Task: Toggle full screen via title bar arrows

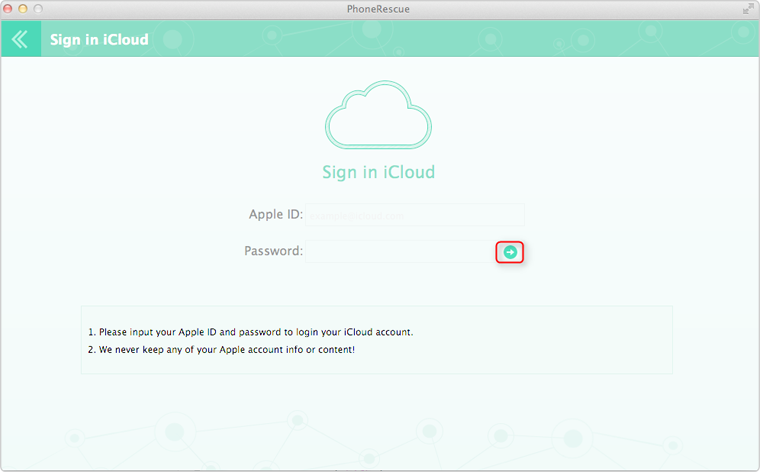Action: tap(747, 8)
